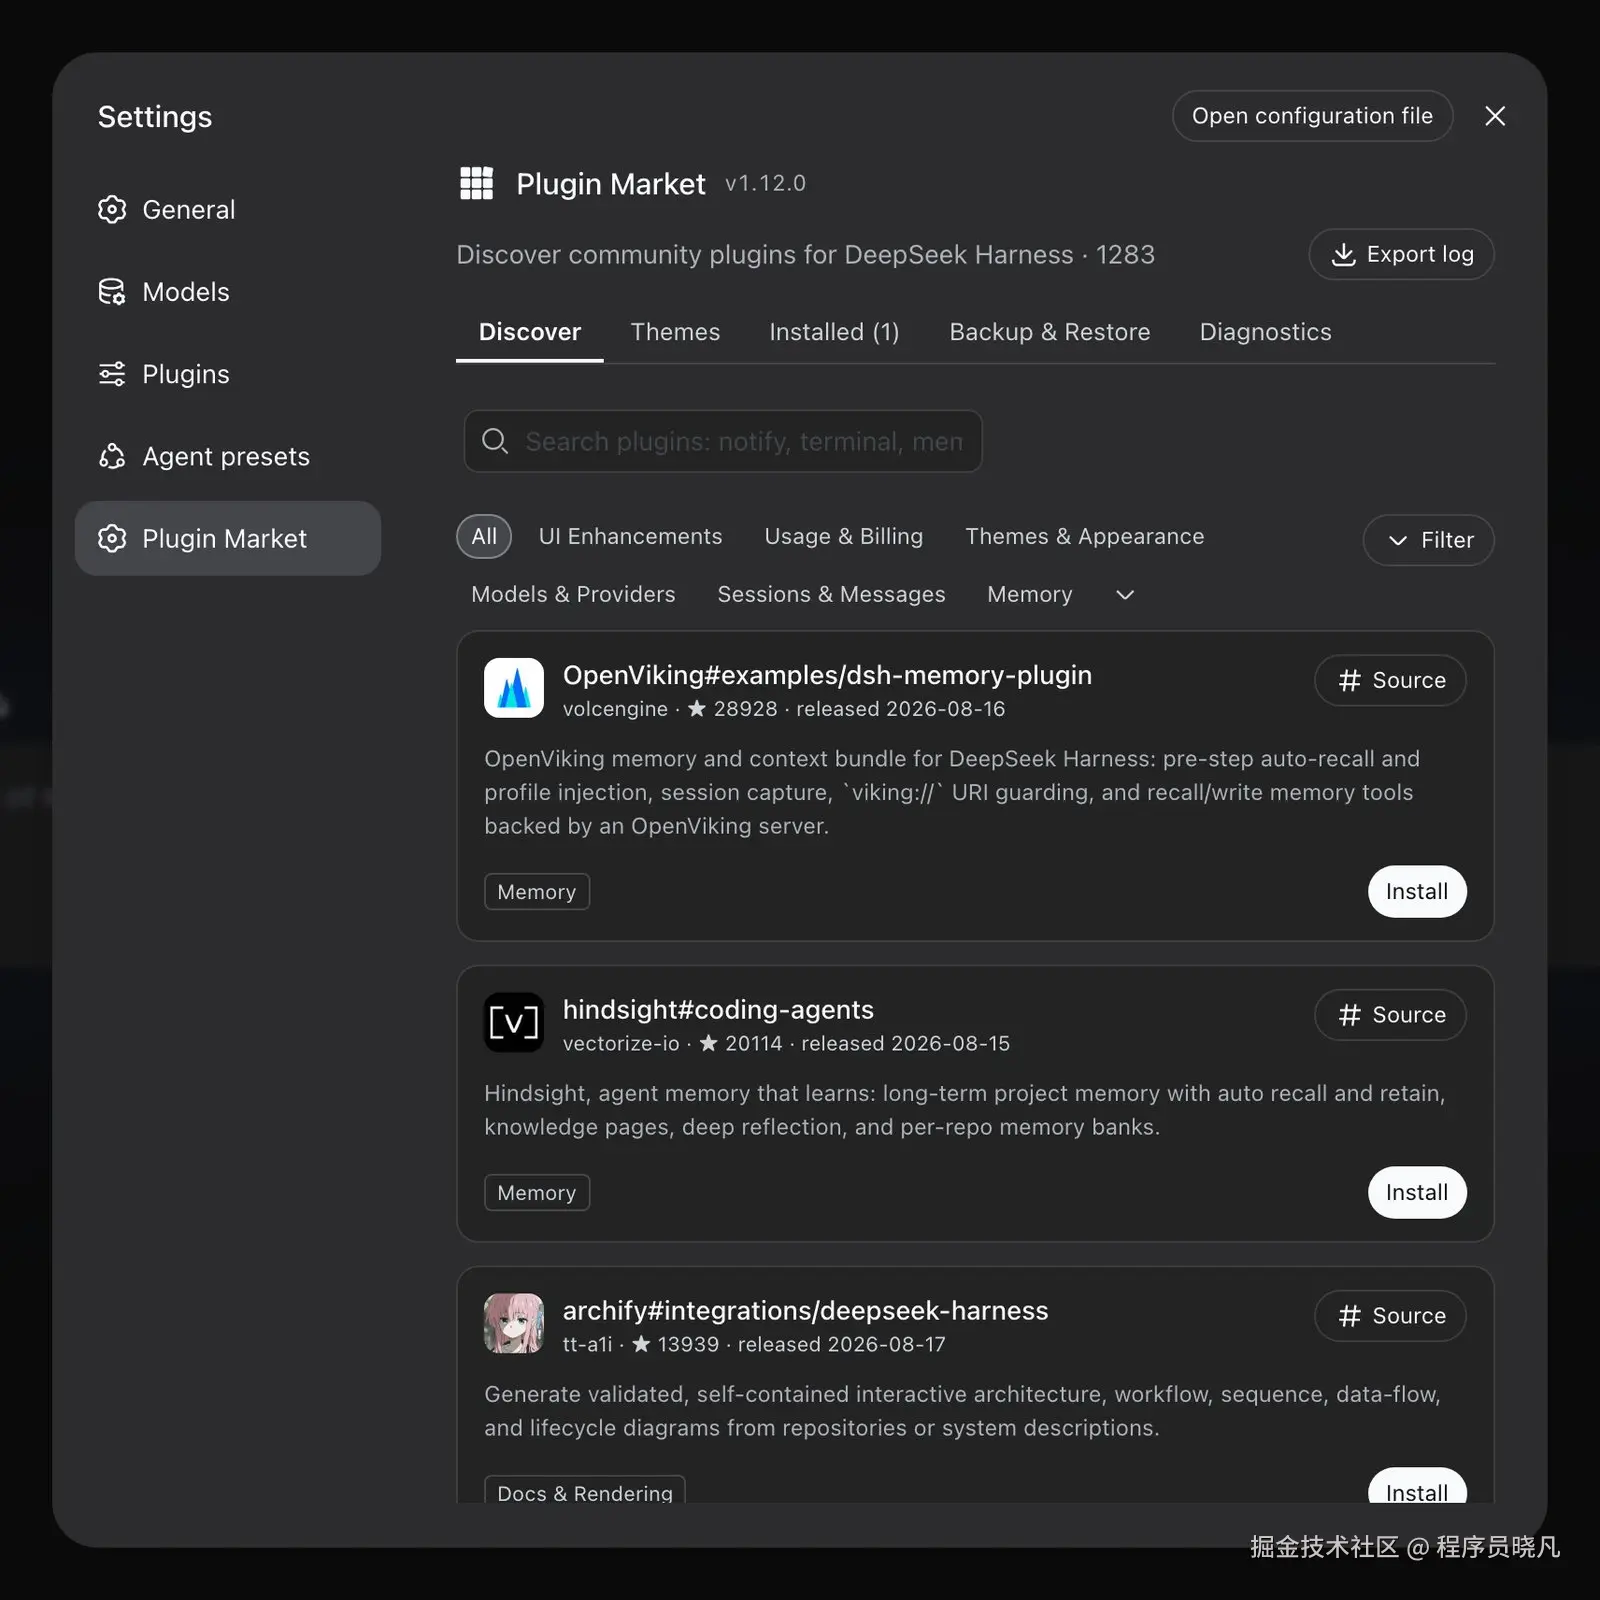Filter by Sessions & Messages category
This screenshot has height=1600, width=1600.
831,595
